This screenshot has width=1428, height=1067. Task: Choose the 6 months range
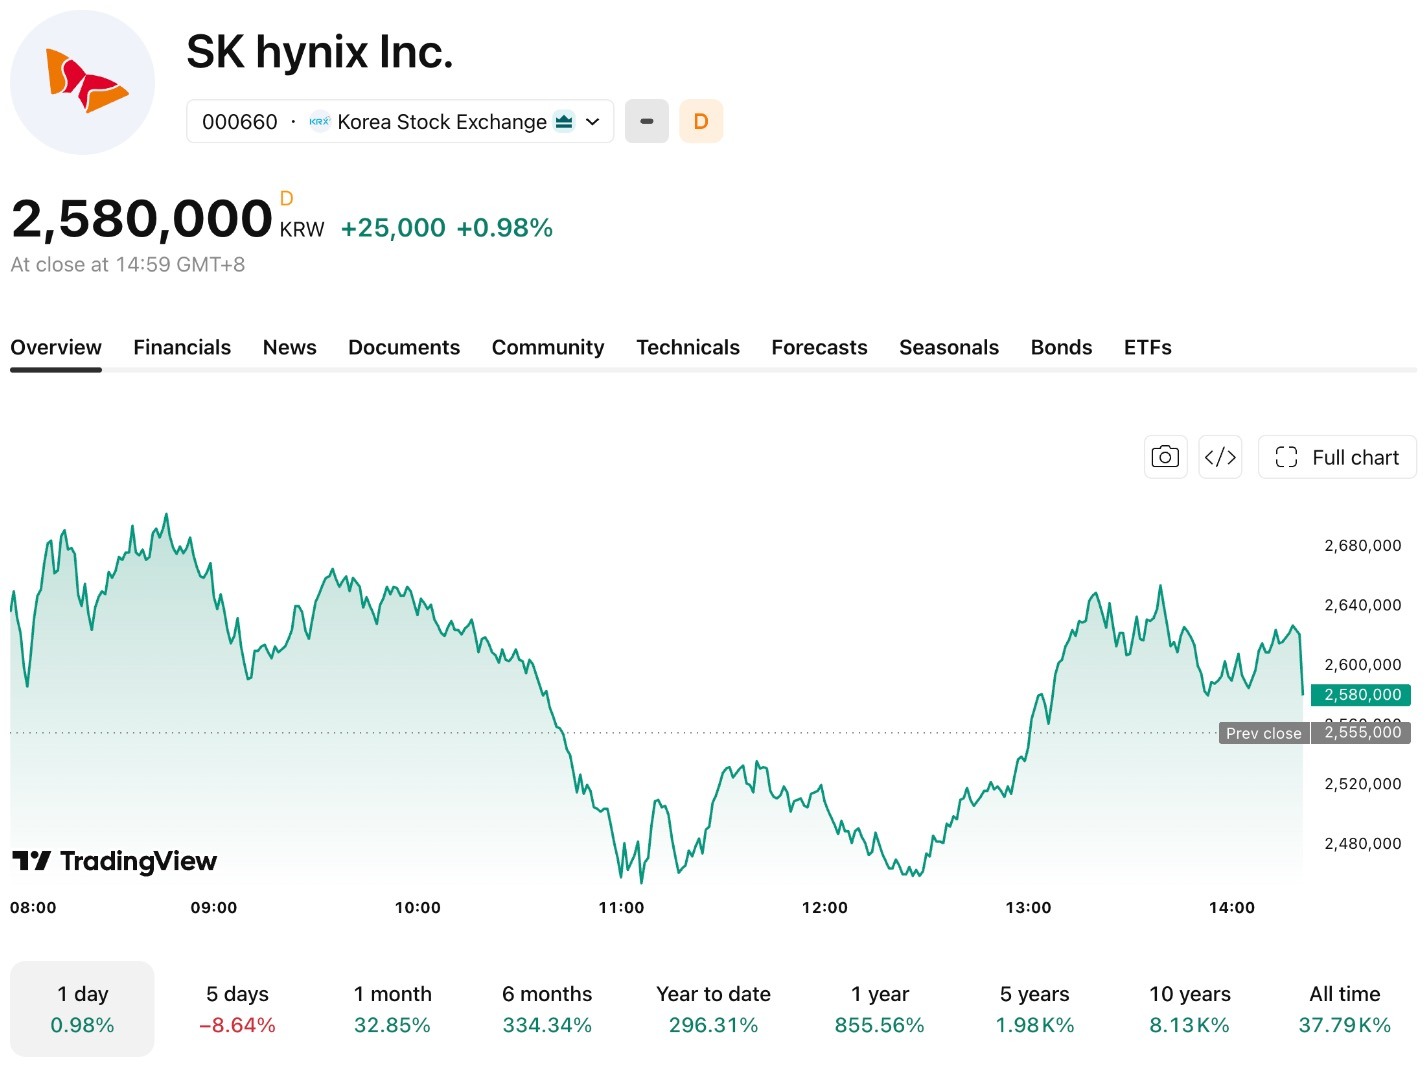click(x=547, y=1009)
